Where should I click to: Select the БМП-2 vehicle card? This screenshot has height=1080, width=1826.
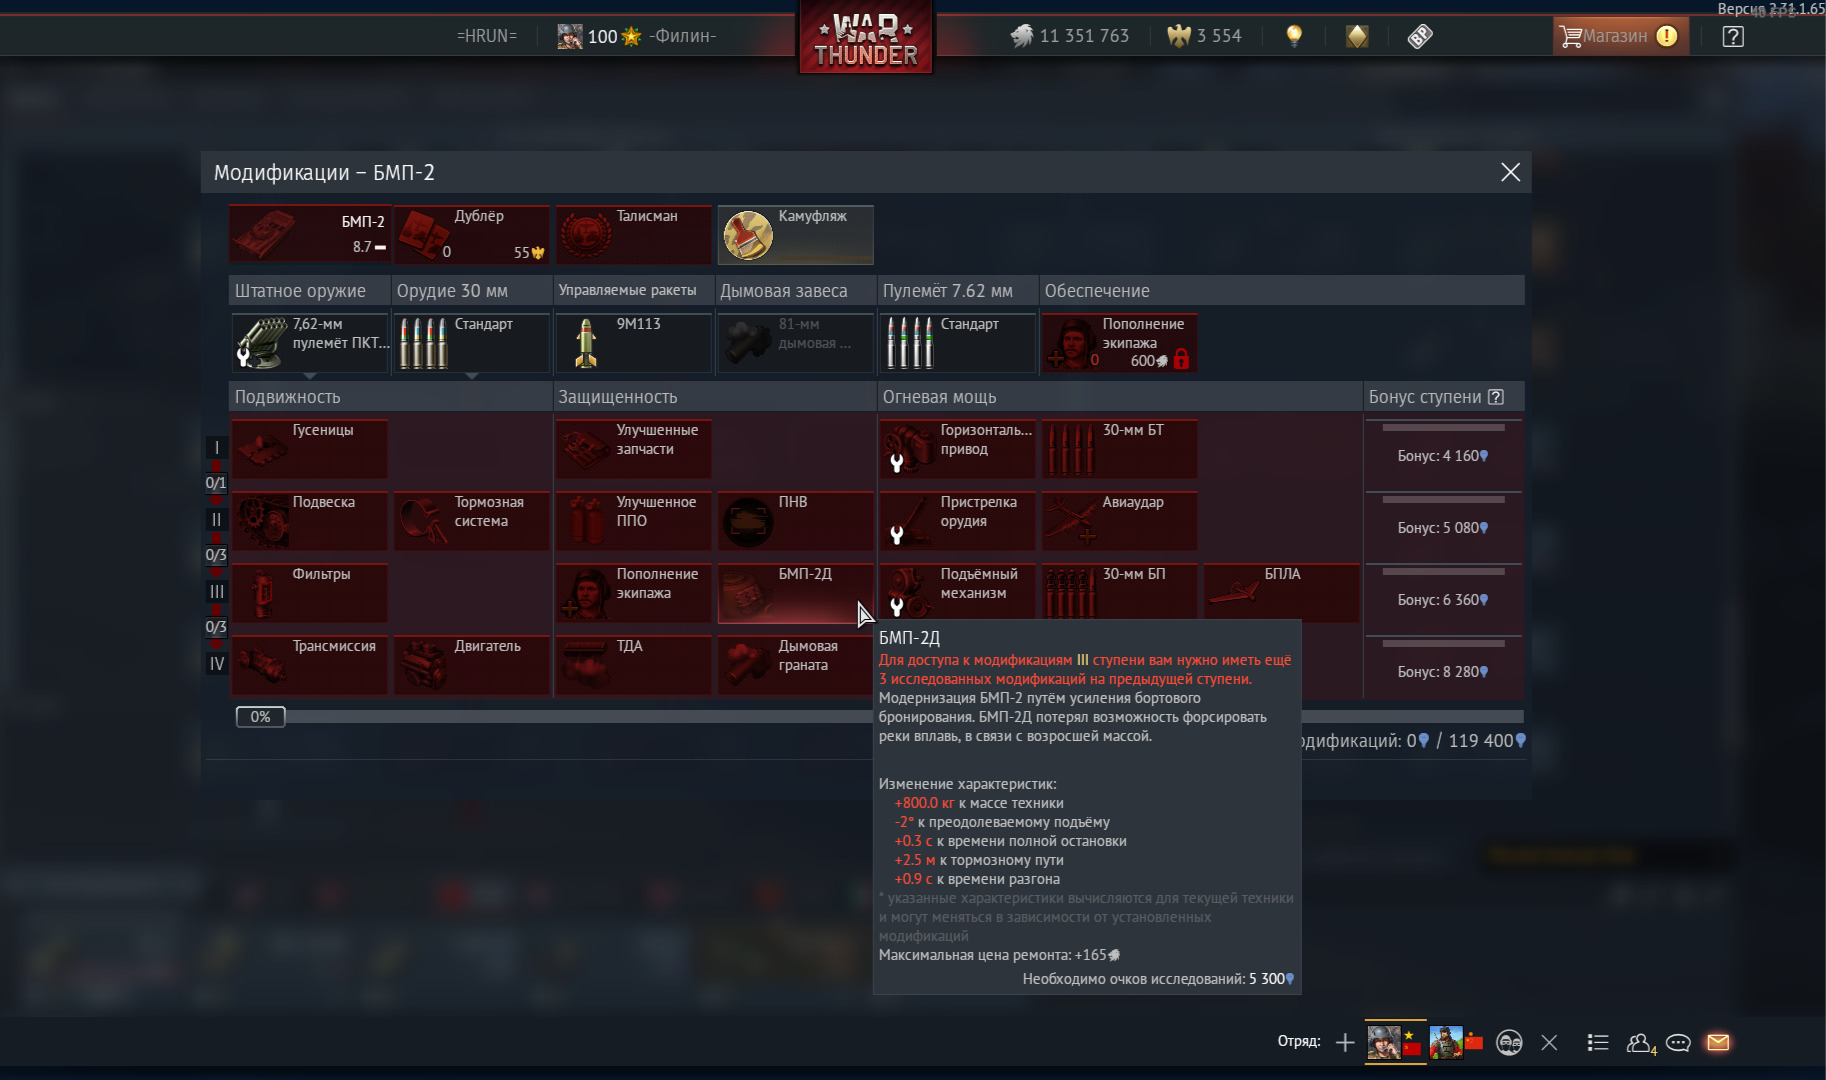310,234
